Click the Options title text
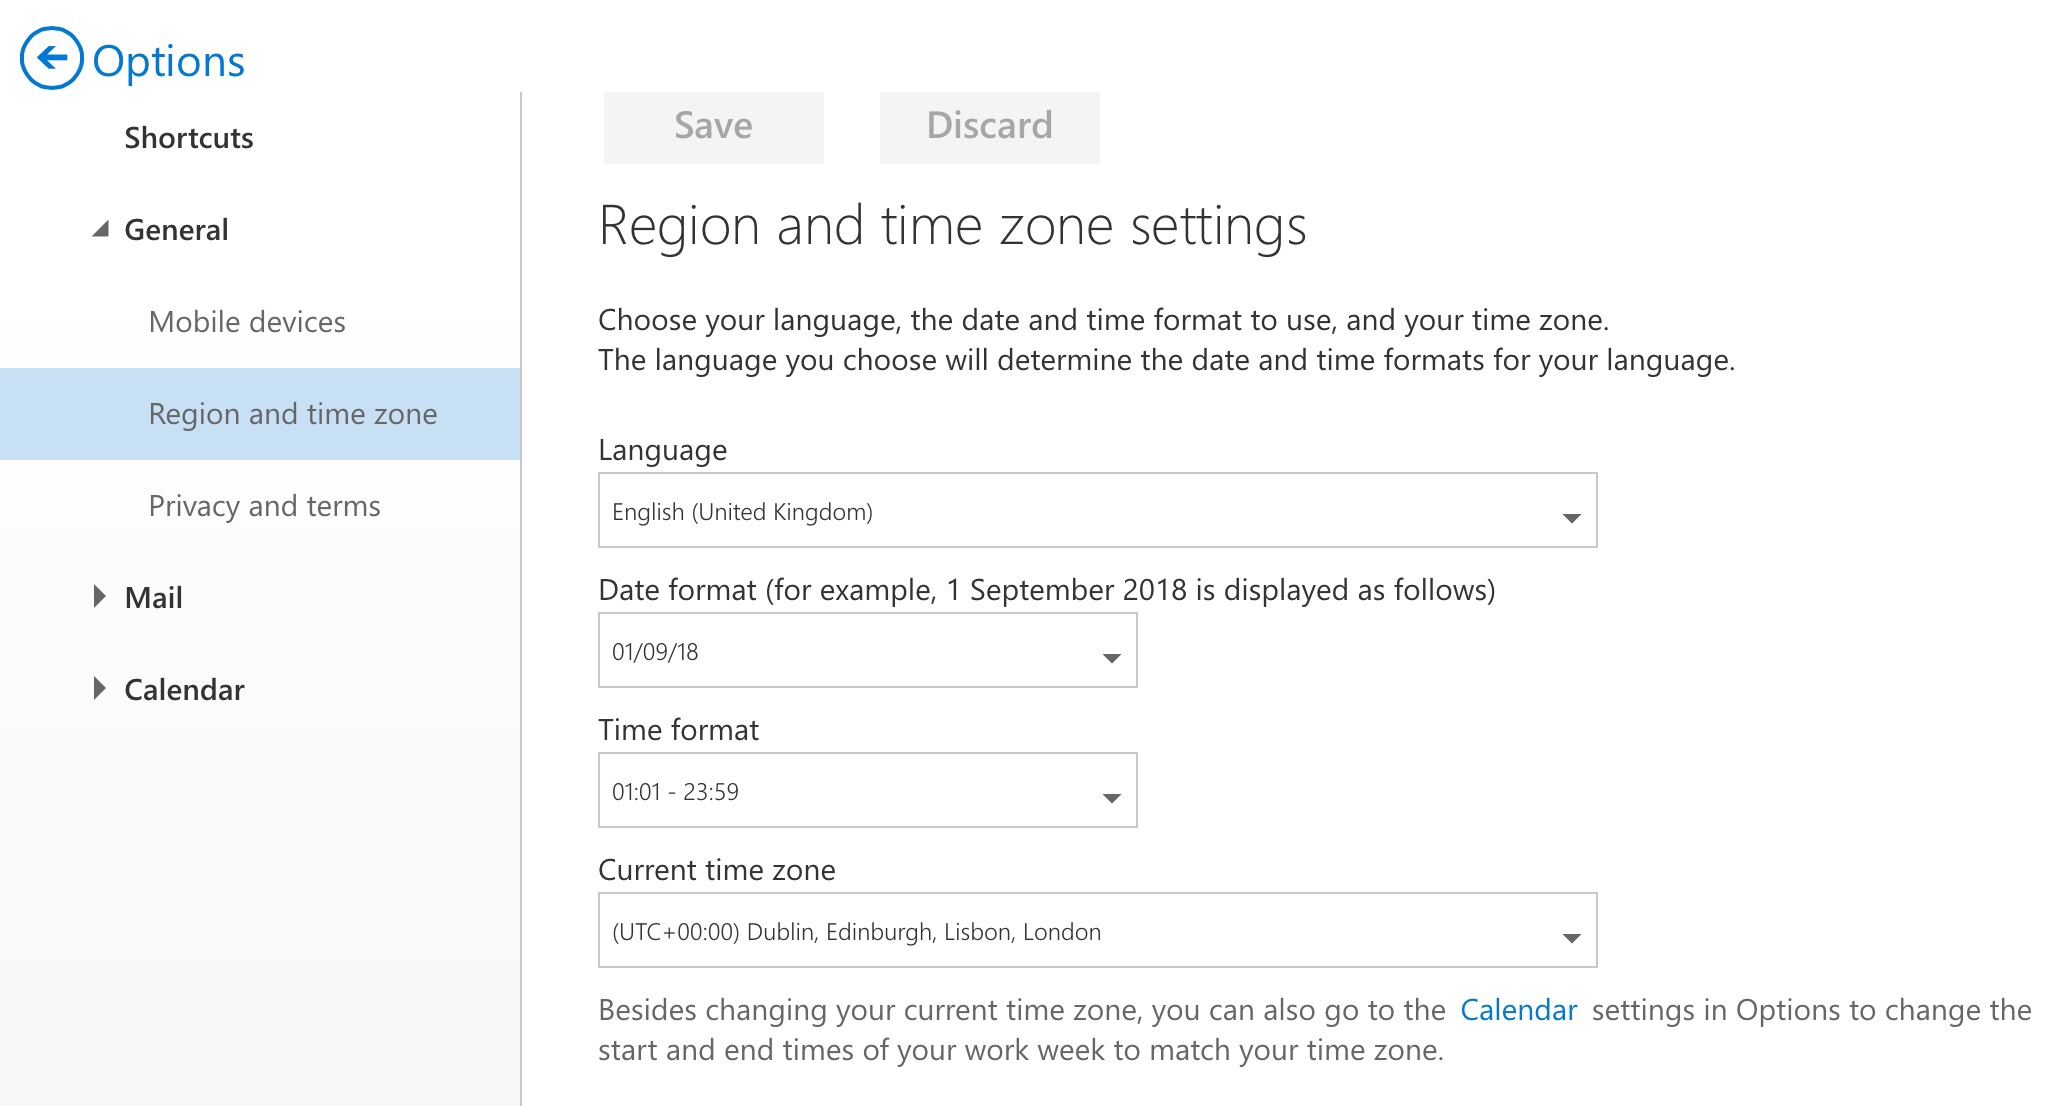Image resolution: width=2048 pixels, height=1106 pixels. pos(168,61)
